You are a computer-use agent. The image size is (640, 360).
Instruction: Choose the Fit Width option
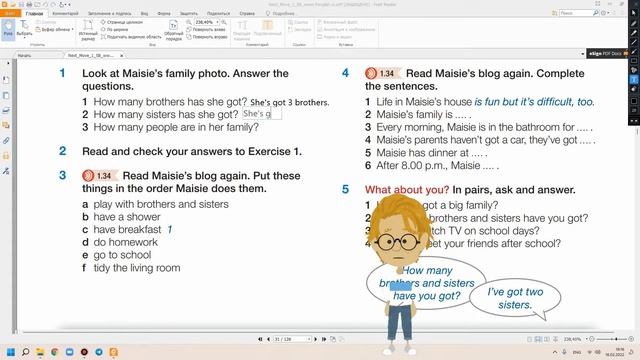pos(115,29)
